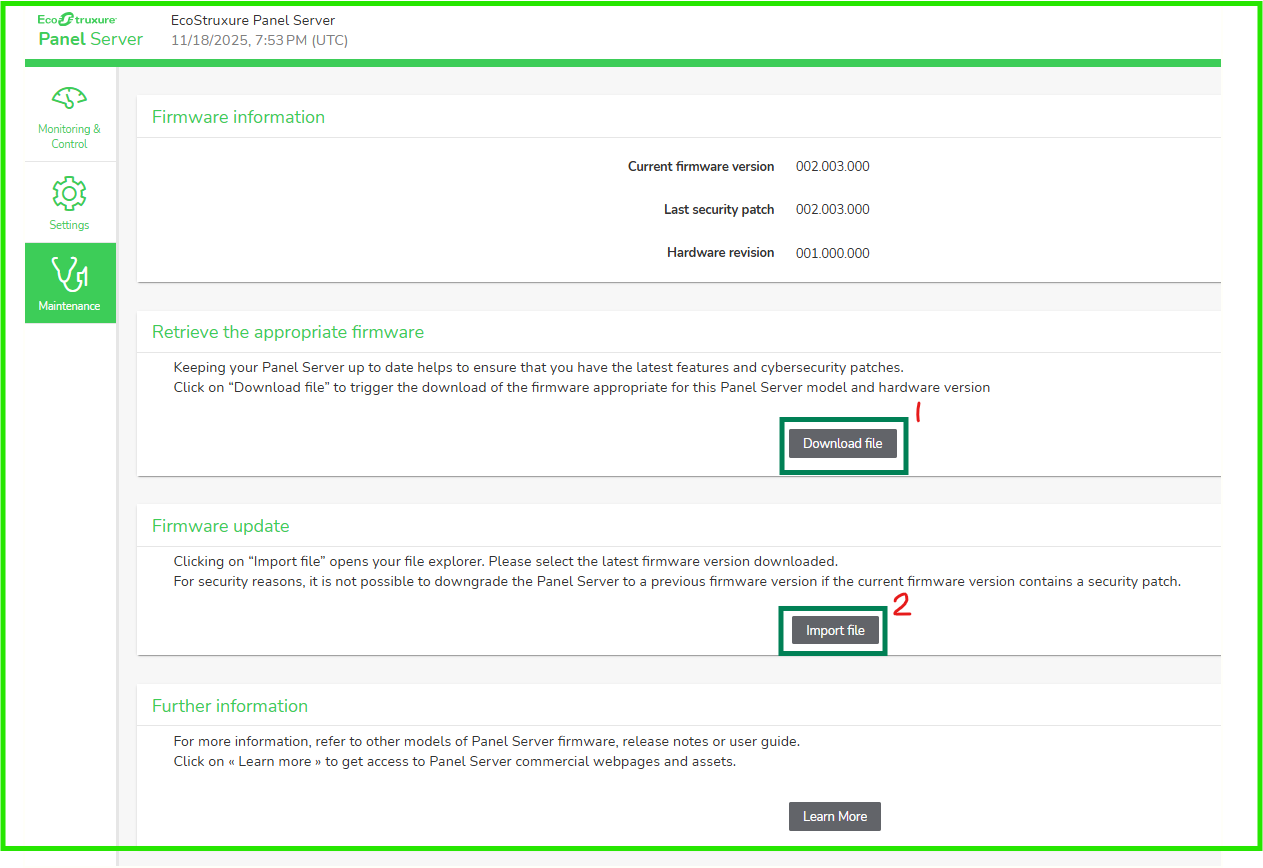
Task: Click the current firmware value 002.003.000
Action: coord(833,167)
